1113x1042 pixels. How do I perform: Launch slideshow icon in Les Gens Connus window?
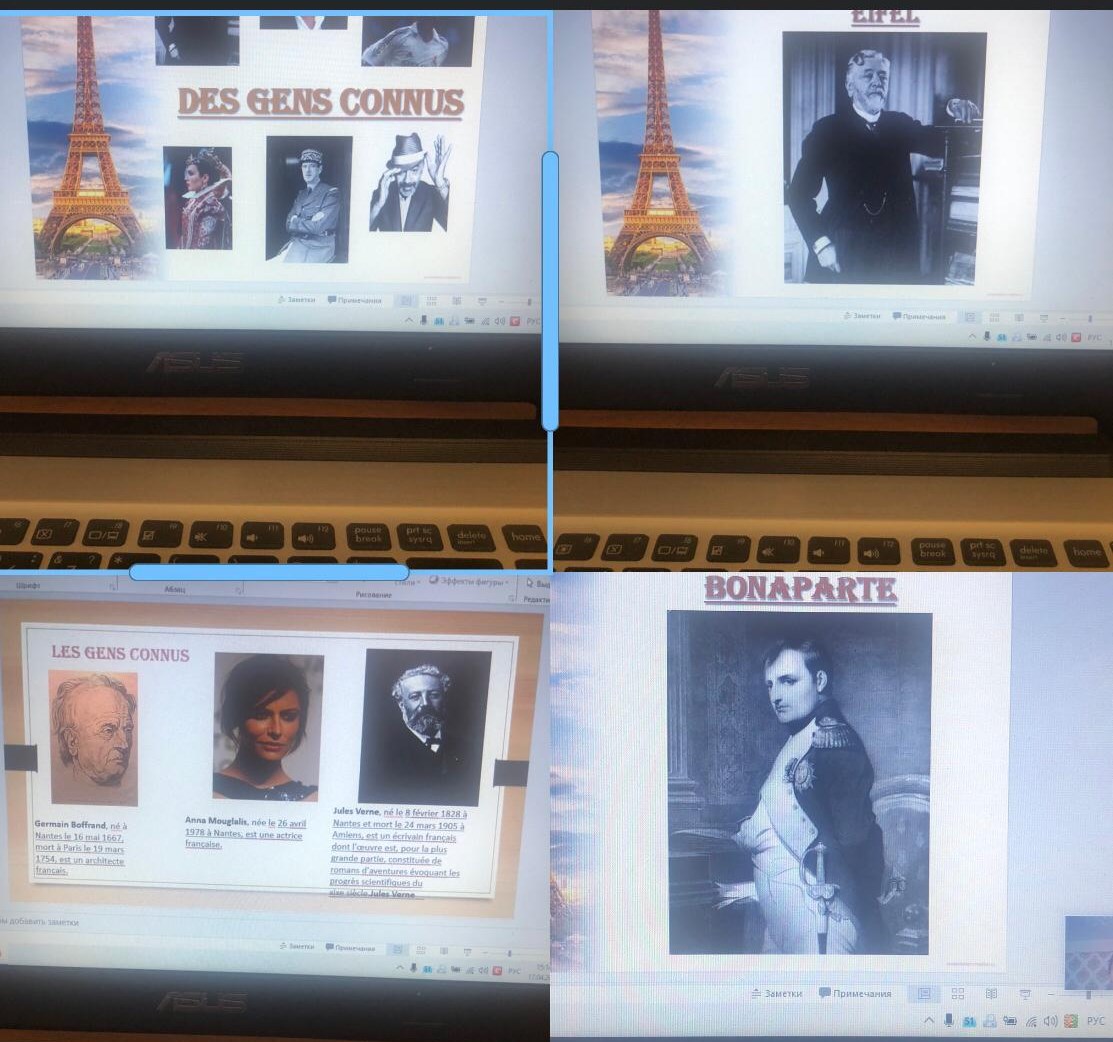[468, 951]
